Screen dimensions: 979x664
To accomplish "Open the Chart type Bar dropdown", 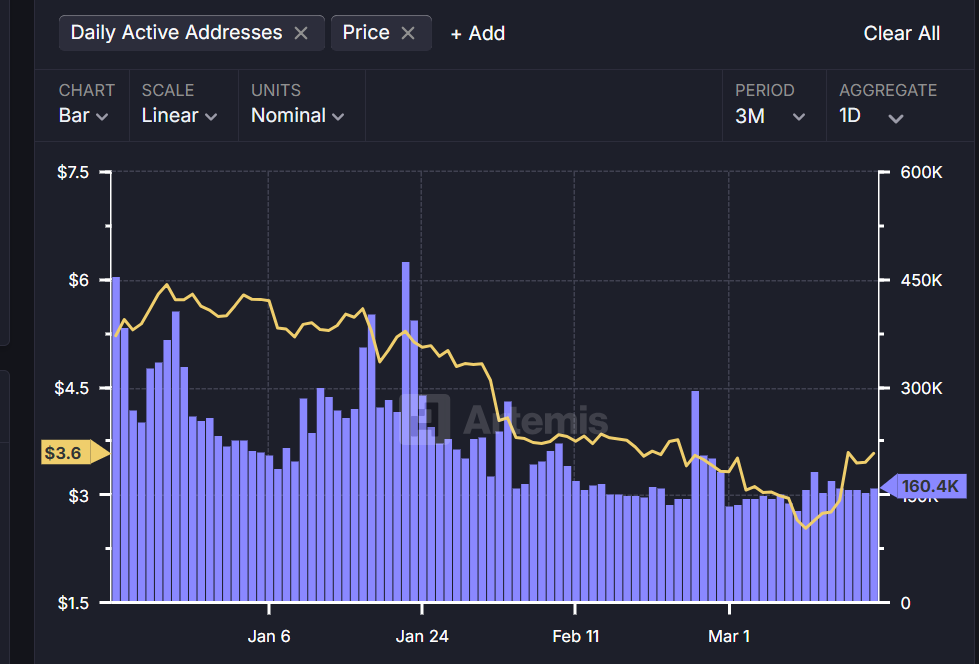I will point(84,116).
